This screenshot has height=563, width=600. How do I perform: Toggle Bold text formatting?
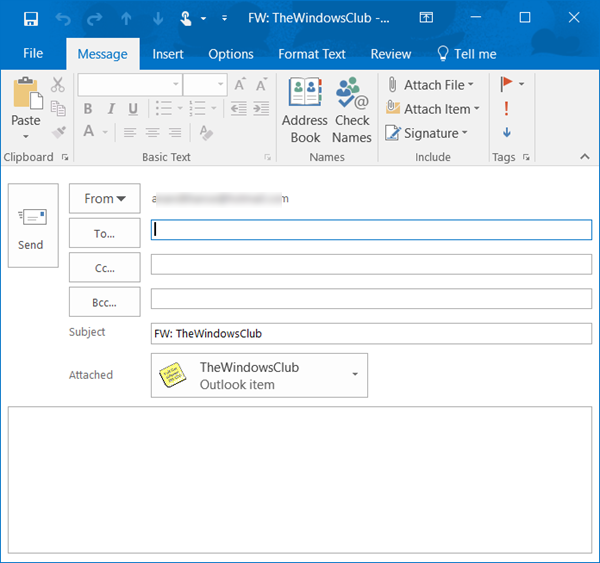88,109
